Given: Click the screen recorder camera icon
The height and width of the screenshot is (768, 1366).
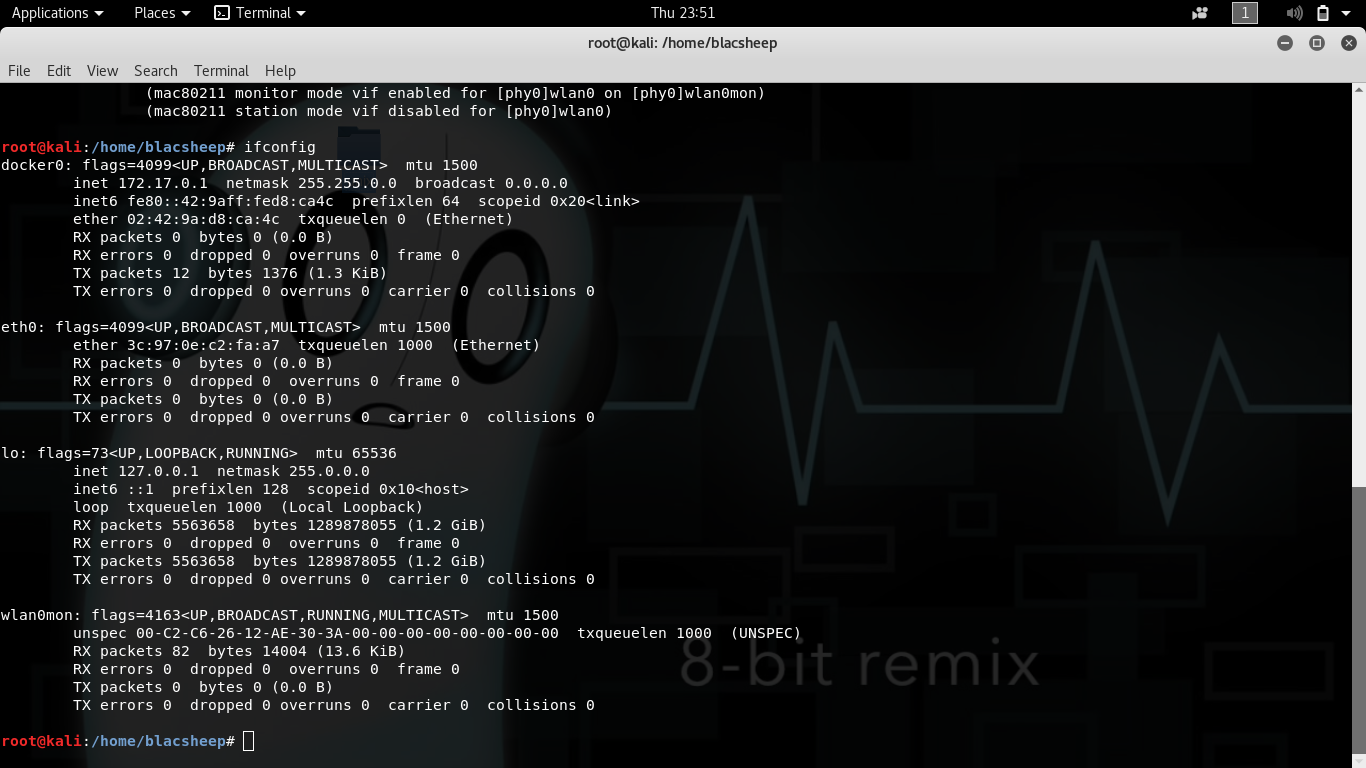Looking at the screenshot, I should point(1200,13).
